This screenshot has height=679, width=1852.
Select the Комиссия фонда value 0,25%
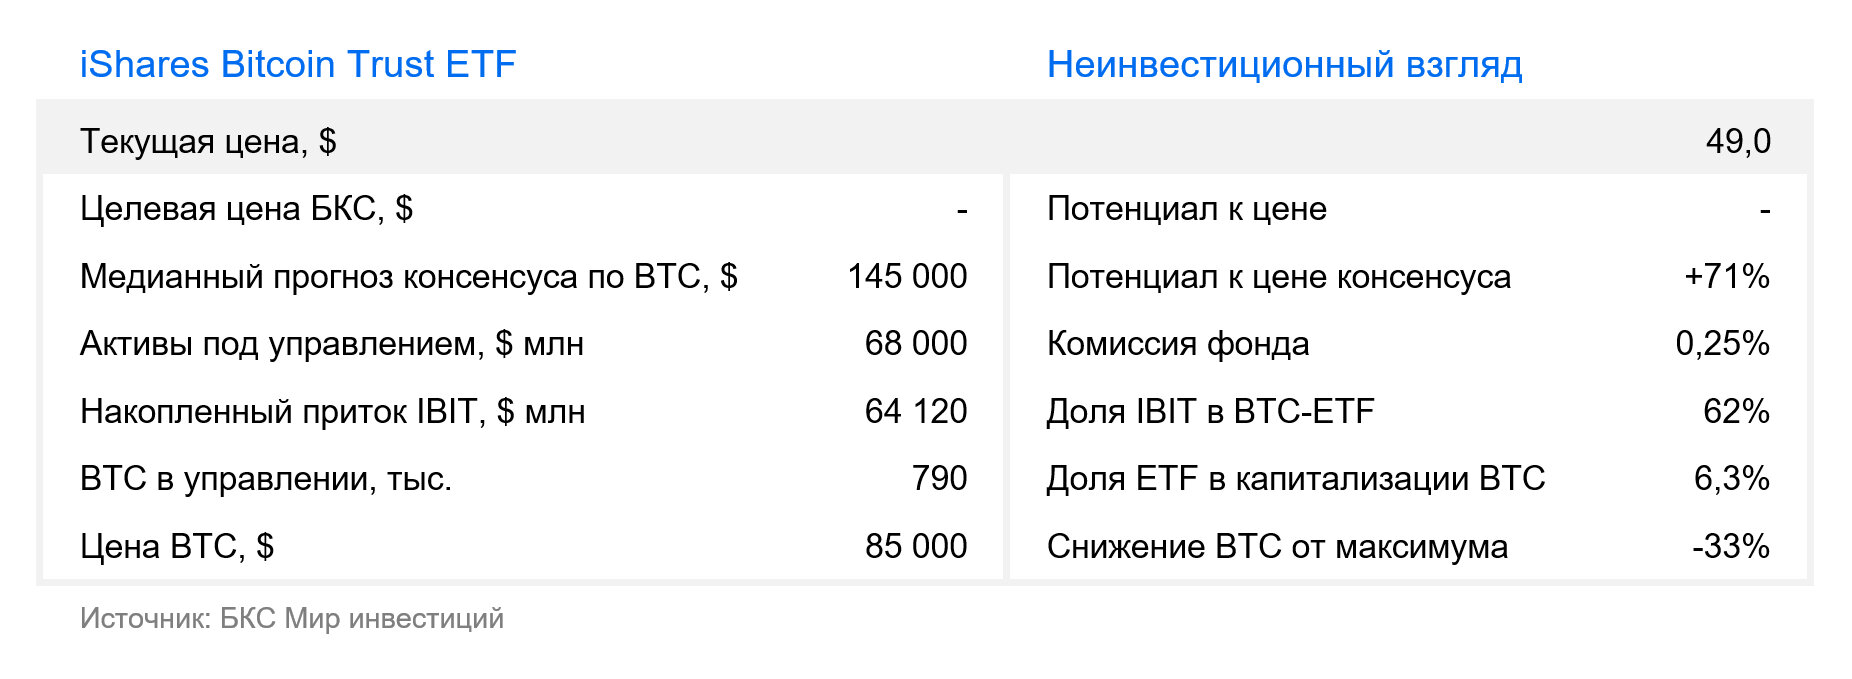tap(1723, 343)
